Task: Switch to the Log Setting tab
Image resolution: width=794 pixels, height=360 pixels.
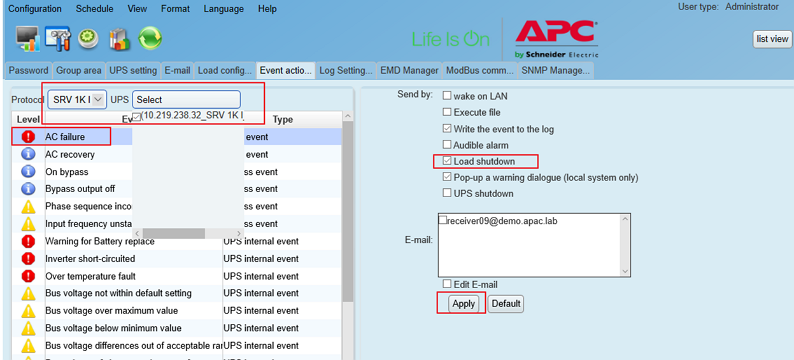Action: click(346, 71)
